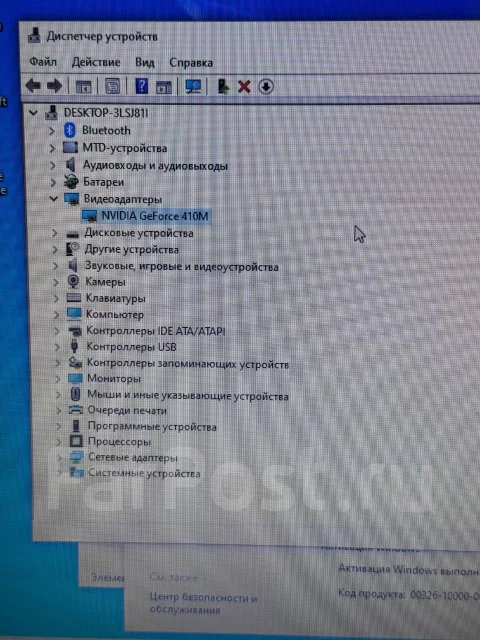
Task: Collapse the Видеоадаптеры chevron
Action: 53,199
